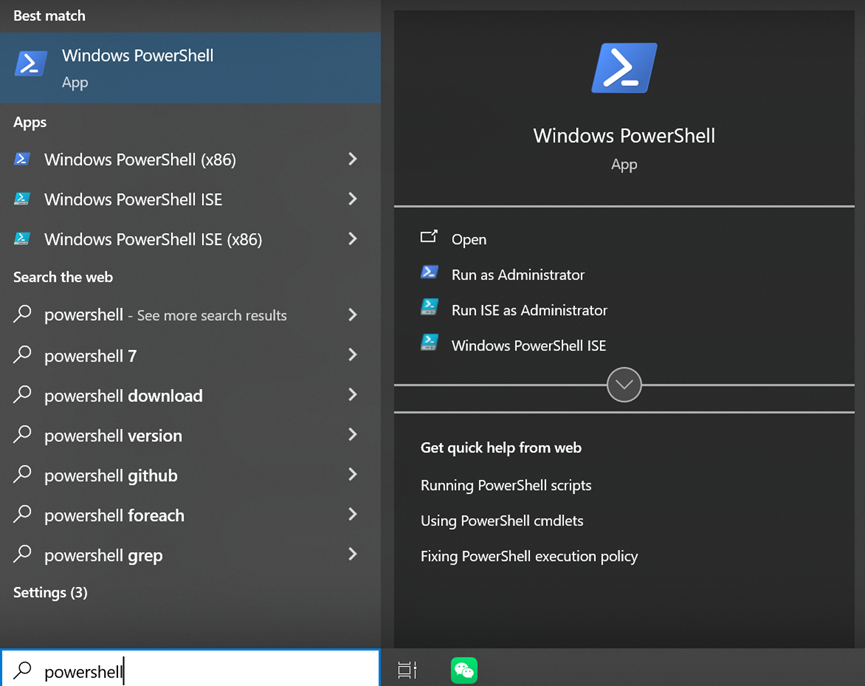Expand options for Windows PowerShell ISE result
865x686 pixels.
[x=353, y=199]
